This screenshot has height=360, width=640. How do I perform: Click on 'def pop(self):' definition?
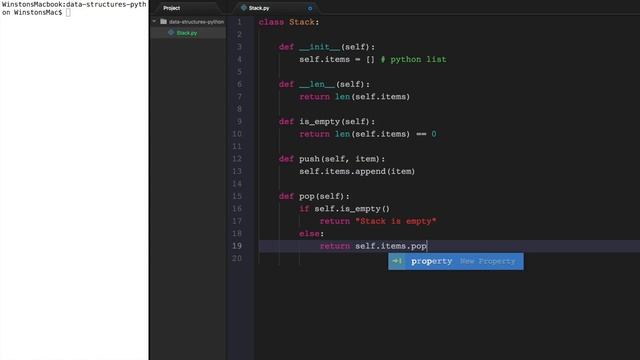[x=314, y=196]
